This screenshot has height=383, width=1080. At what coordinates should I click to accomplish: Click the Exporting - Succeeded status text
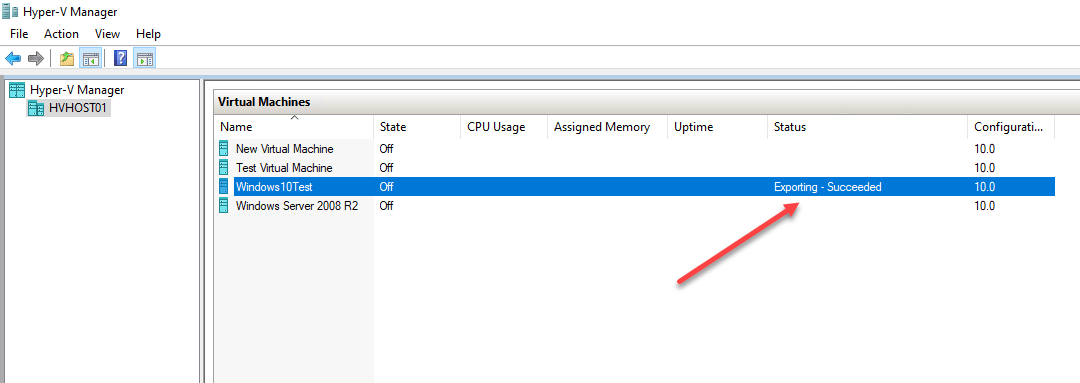pyautogui.click(x=827, y=187)
